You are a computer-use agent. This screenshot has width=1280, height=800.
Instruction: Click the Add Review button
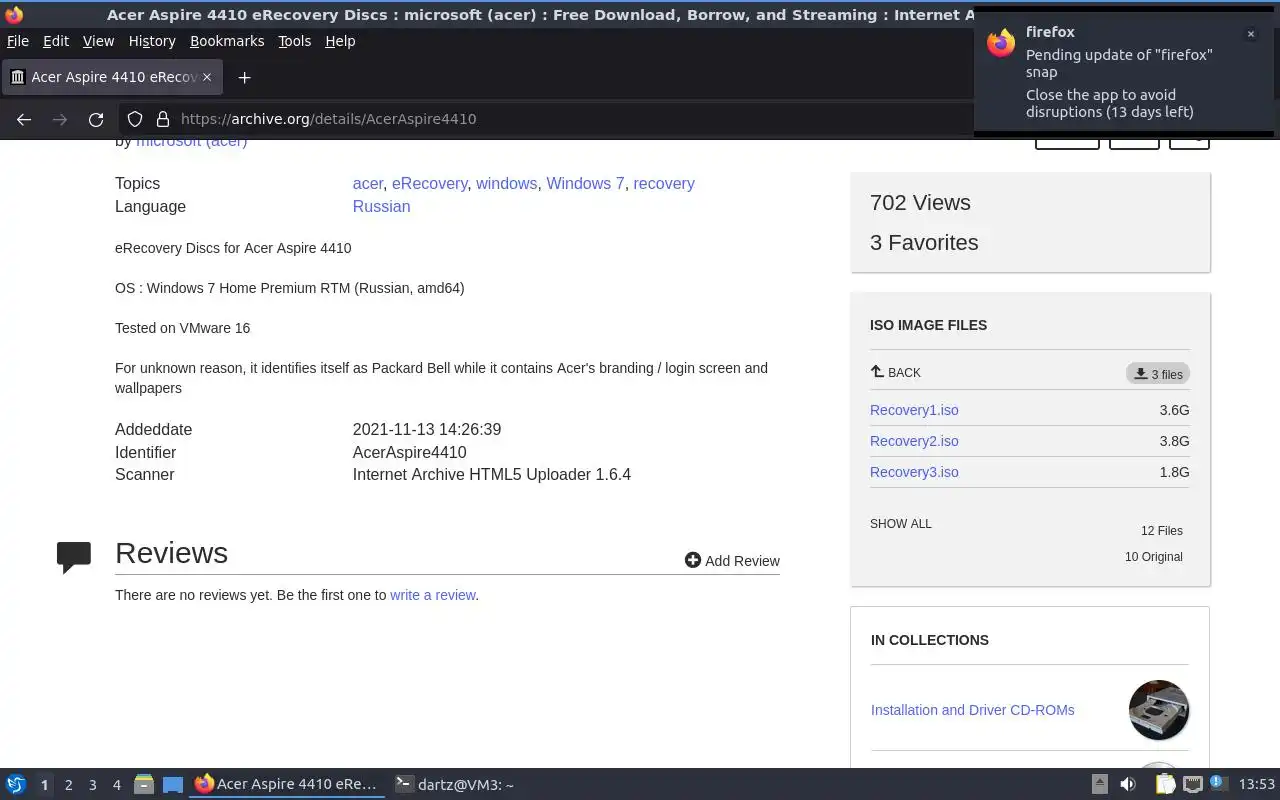click(732, 561)
